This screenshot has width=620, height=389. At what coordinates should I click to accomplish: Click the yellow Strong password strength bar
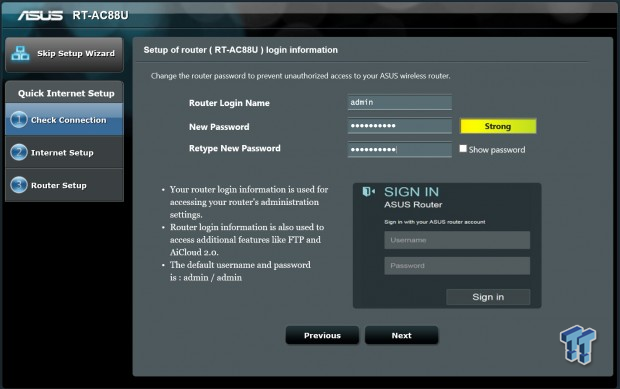click(x=498, y=126)
